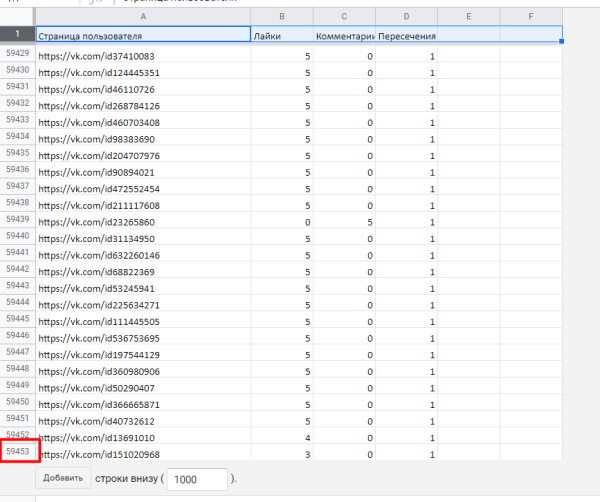Viewport: 600px width, 502px height.
Task: Click the "Комментарии" header cell
Action: coord(344,35)
